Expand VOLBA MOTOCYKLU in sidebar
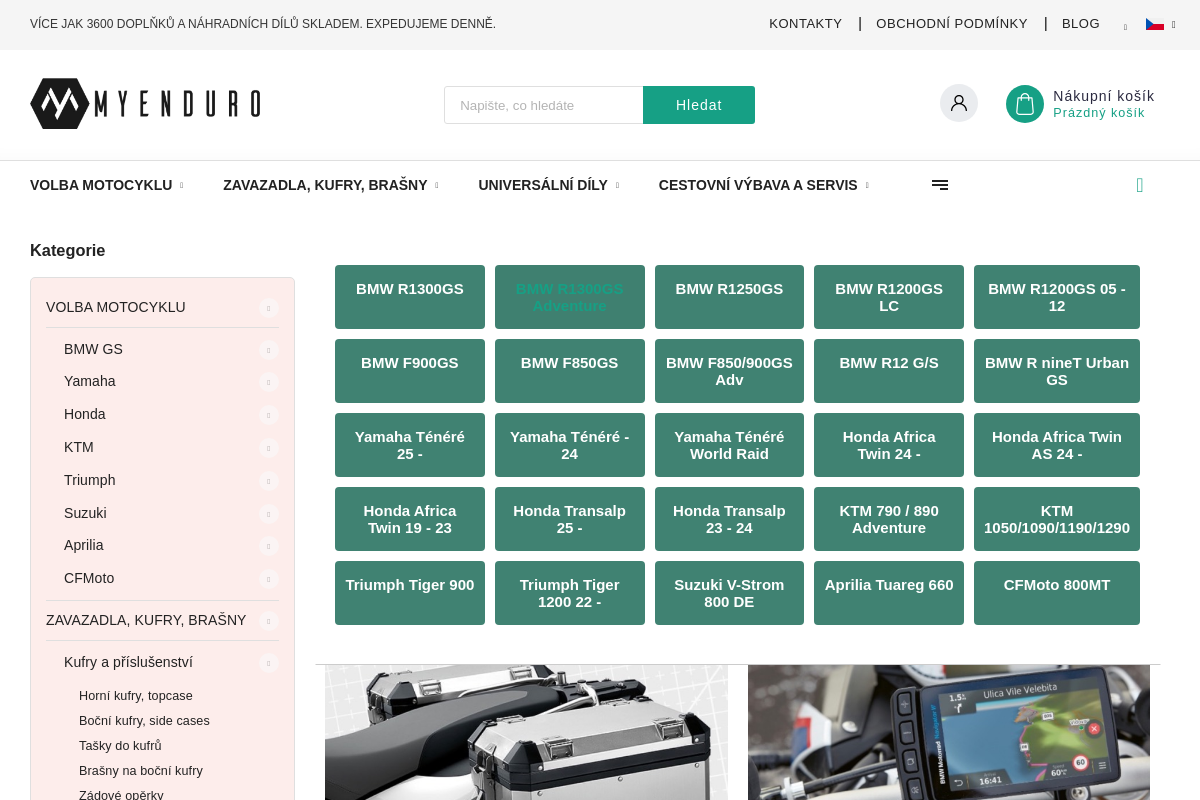This screenshot has width=1200, height=800. pyautogui.click(x=268, y=307)
